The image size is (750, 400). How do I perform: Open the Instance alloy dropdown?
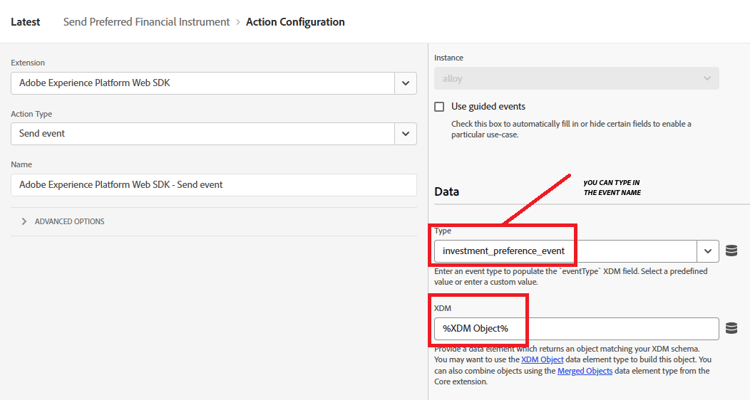pos(576,78)
